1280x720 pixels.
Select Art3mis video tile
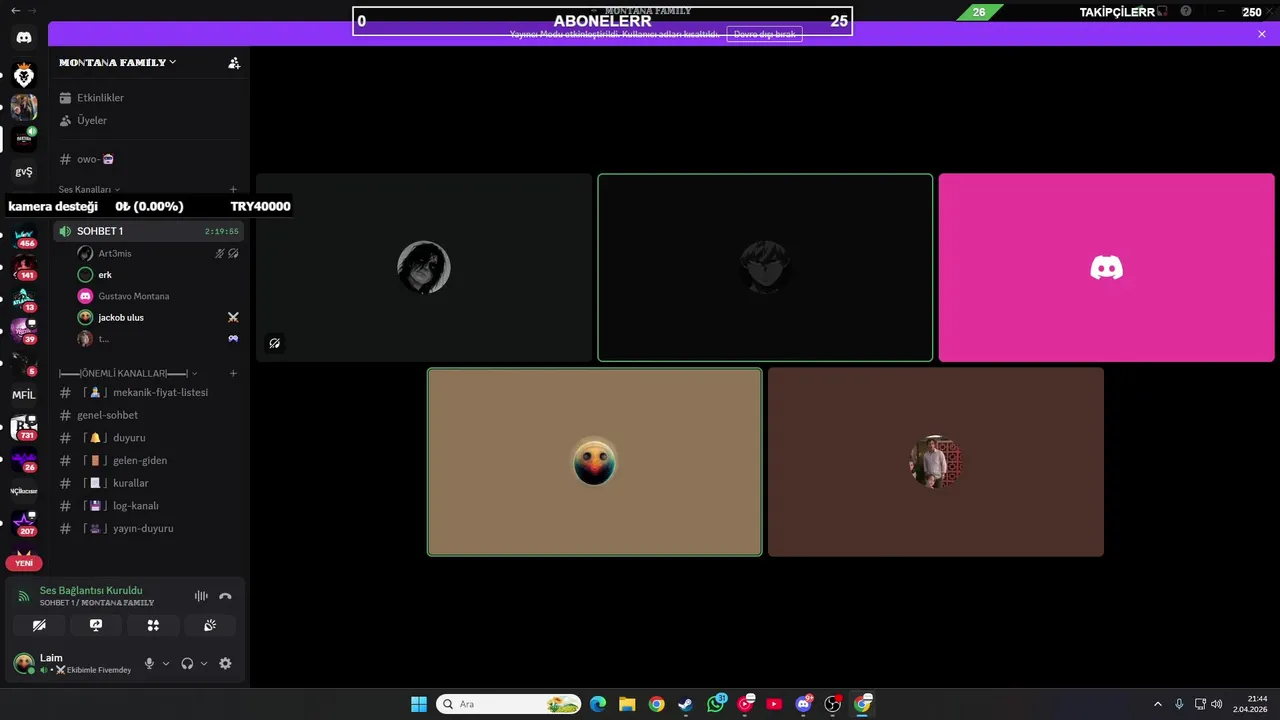pos(424,268)
